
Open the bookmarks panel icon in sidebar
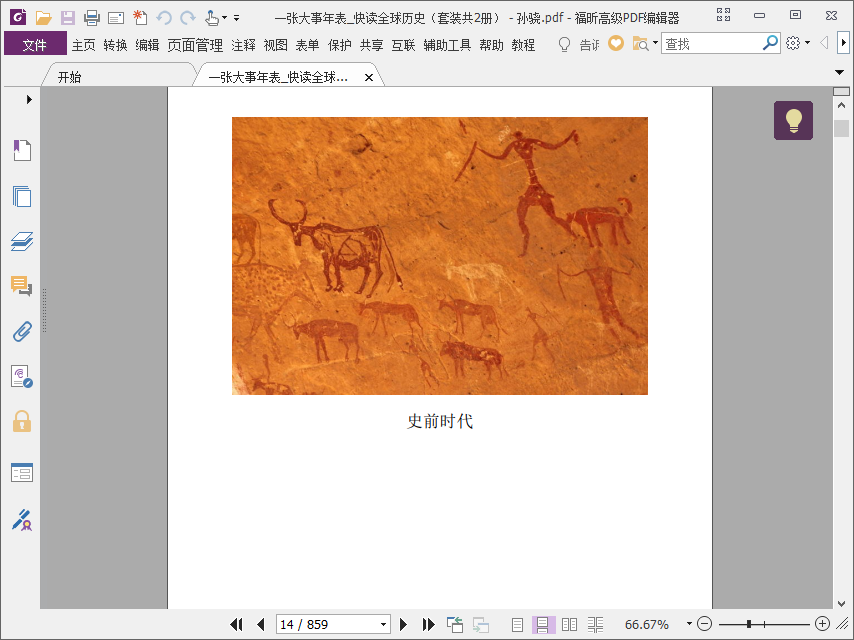point(22,150)
